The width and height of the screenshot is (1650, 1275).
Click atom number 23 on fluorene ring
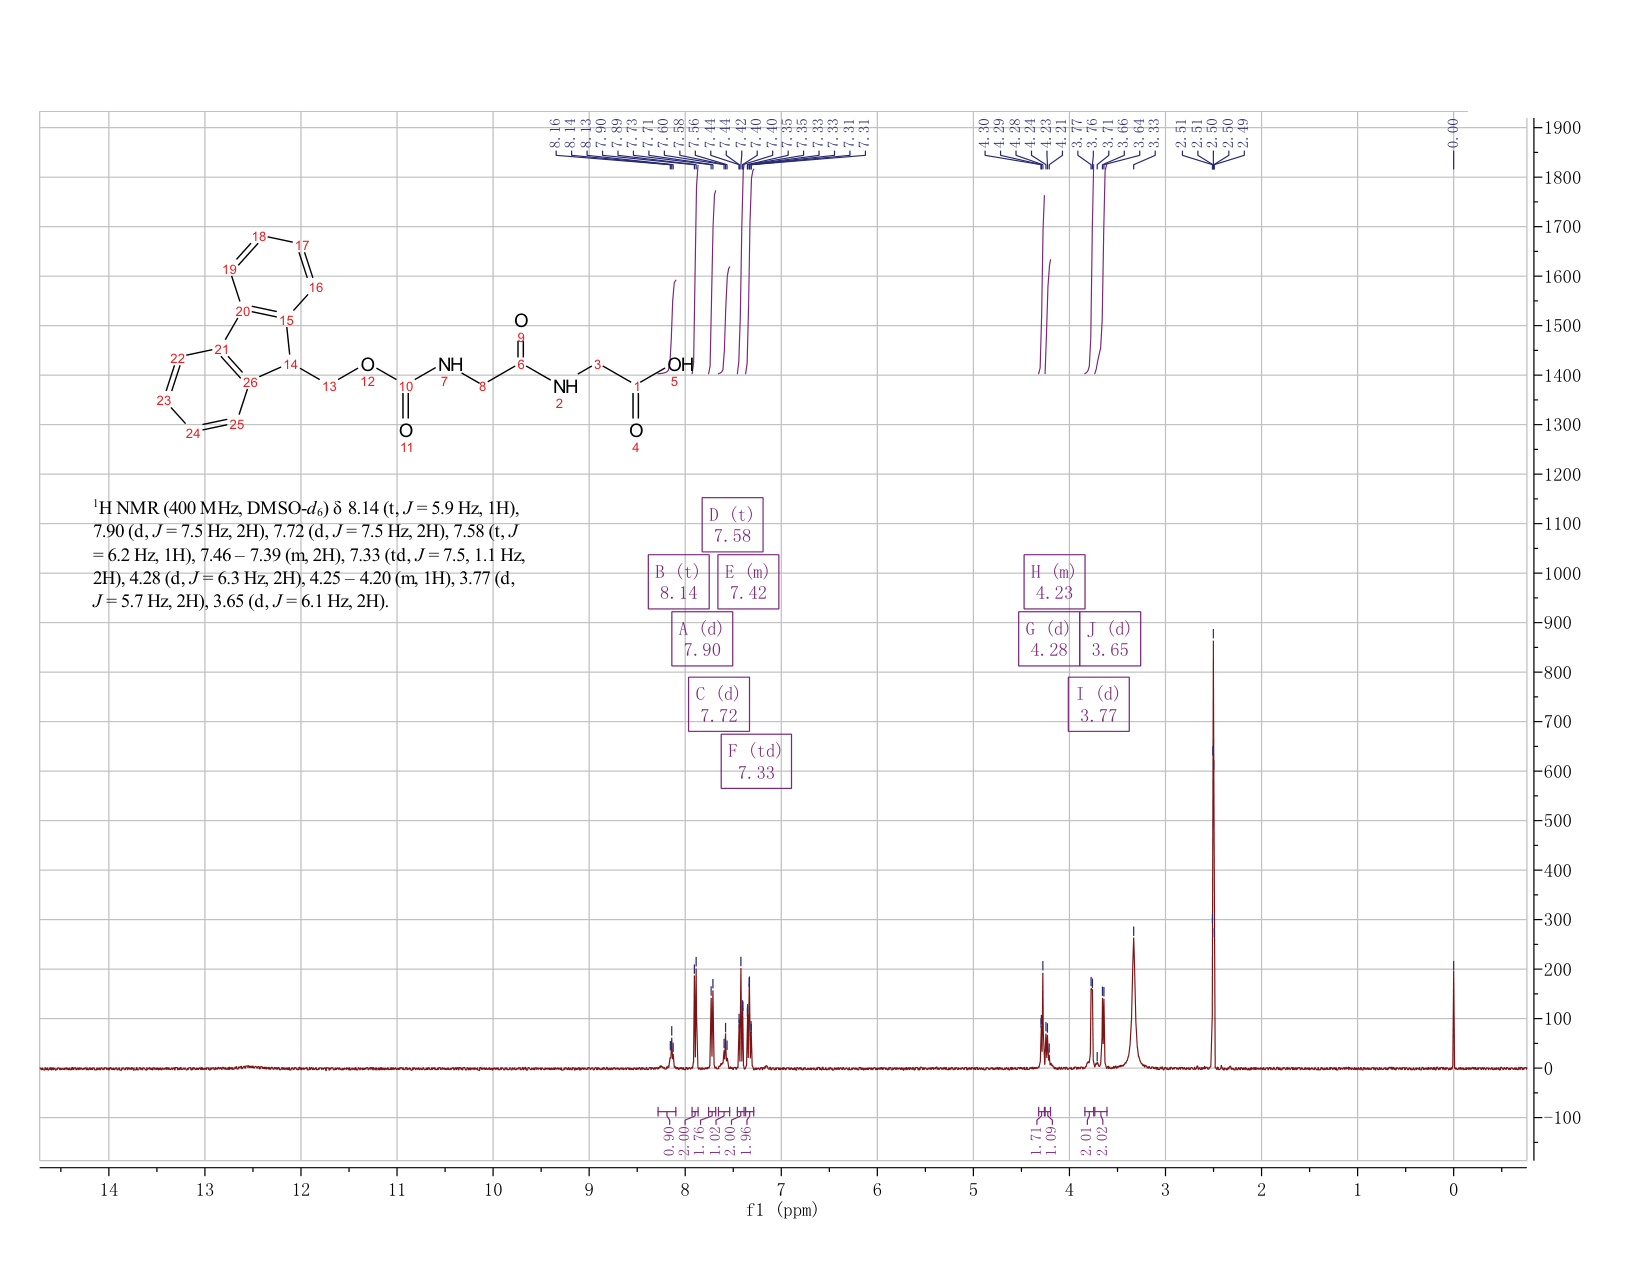click(164, 400)
